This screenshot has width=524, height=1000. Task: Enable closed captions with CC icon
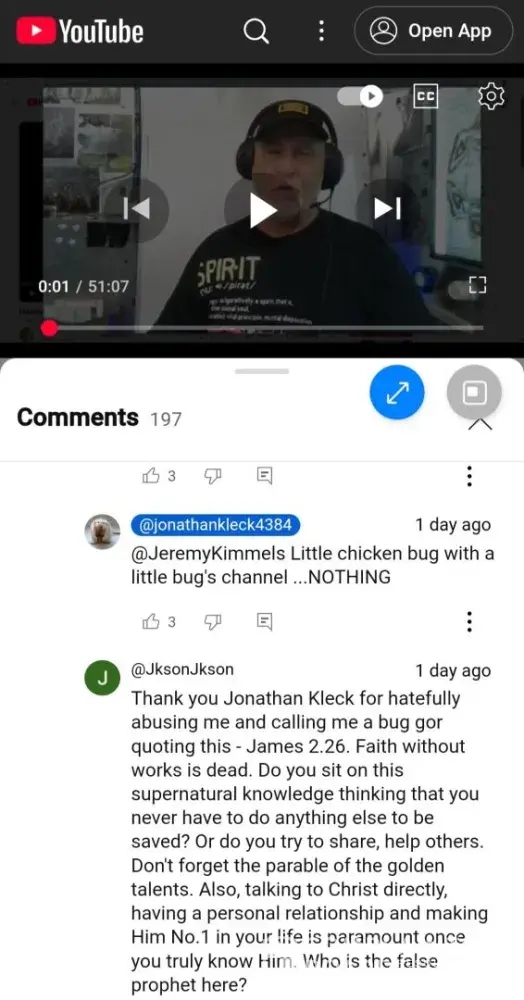point(425,96)
